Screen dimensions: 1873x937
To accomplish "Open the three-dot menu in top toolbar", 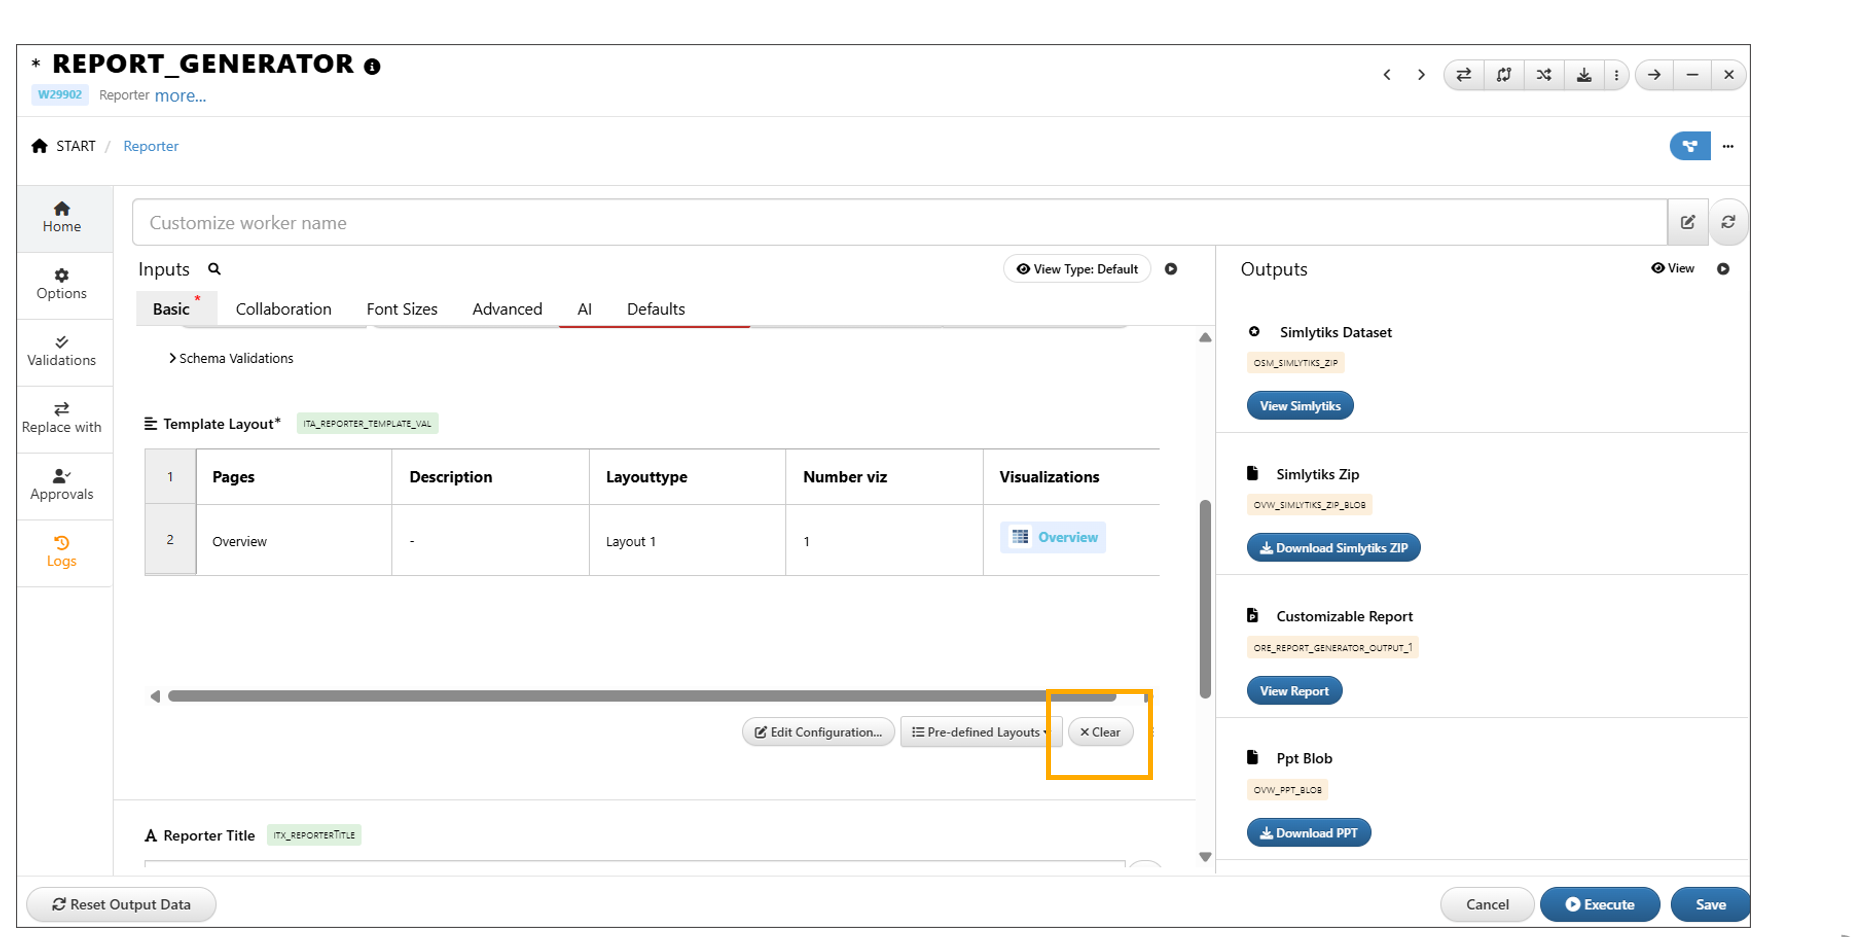I will tap(1616, 75).
